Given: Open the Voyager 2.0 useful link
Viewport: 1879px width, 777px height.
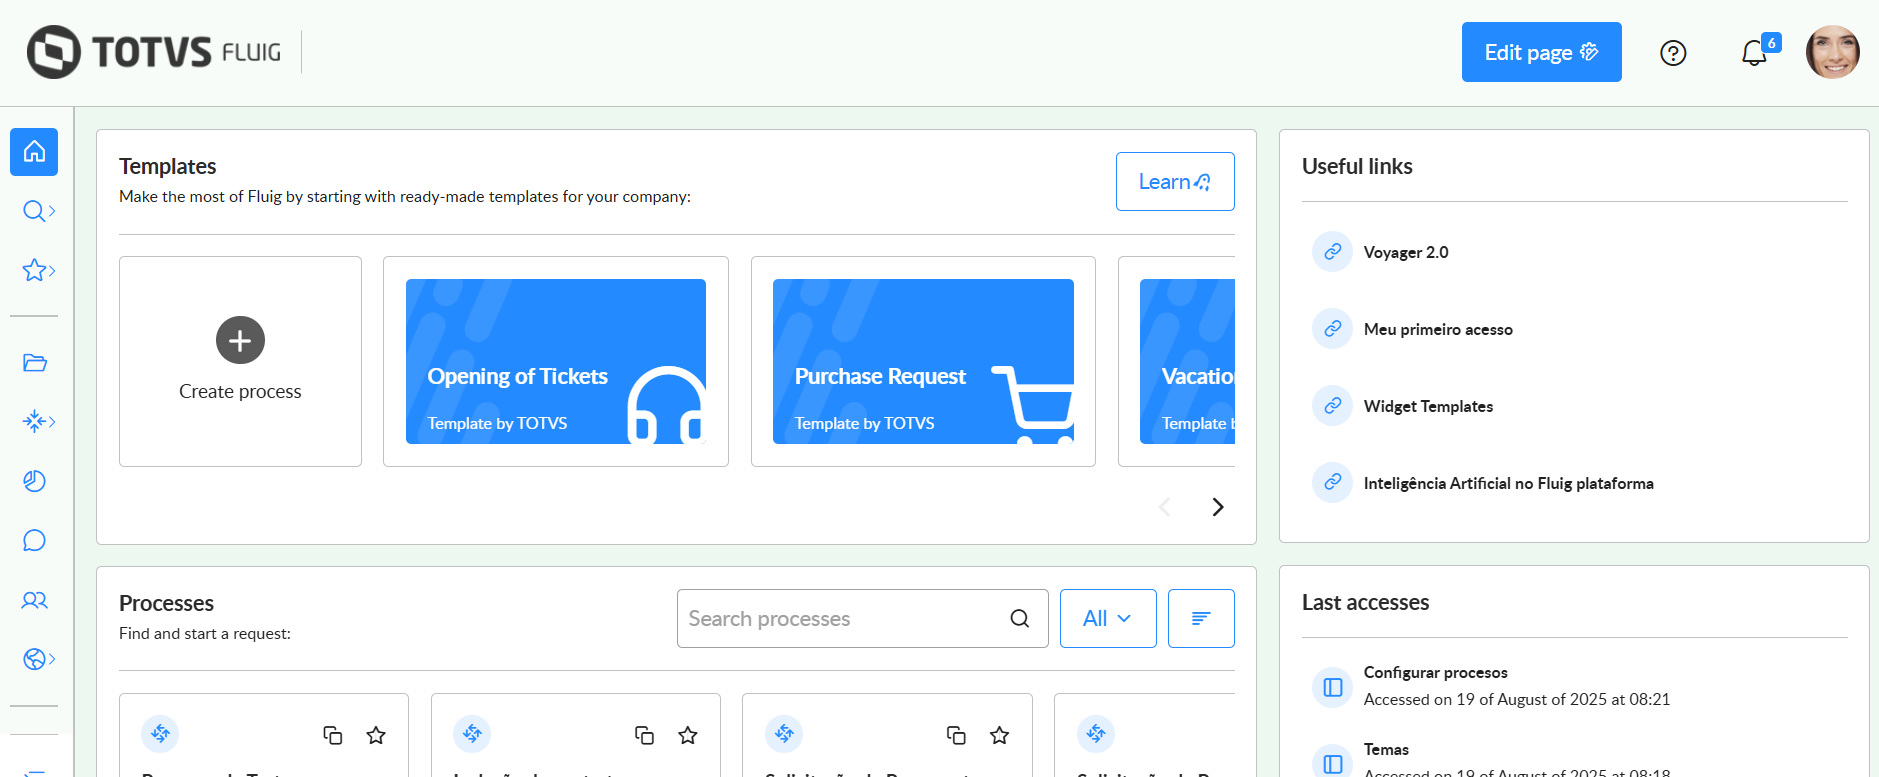Looking at the screenshot, I should pos(1406,252).
